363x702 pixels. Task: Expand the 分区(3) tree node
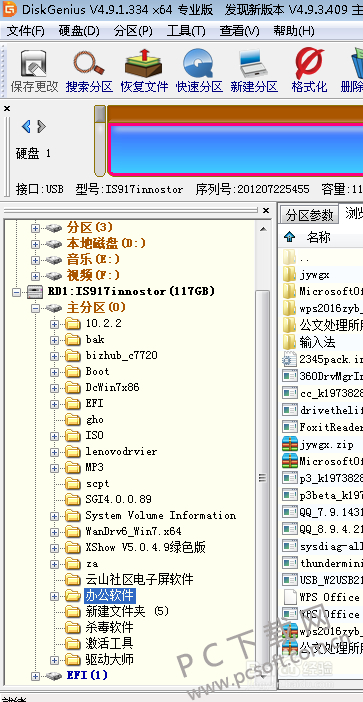tap(35, 228)
